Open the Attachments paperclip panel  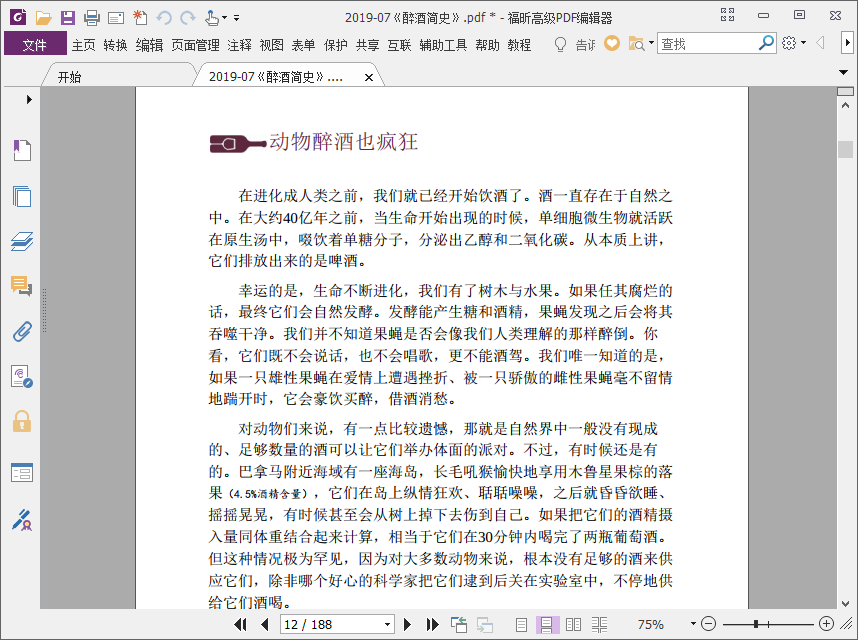pyautogui.click(x=22, y=332)
